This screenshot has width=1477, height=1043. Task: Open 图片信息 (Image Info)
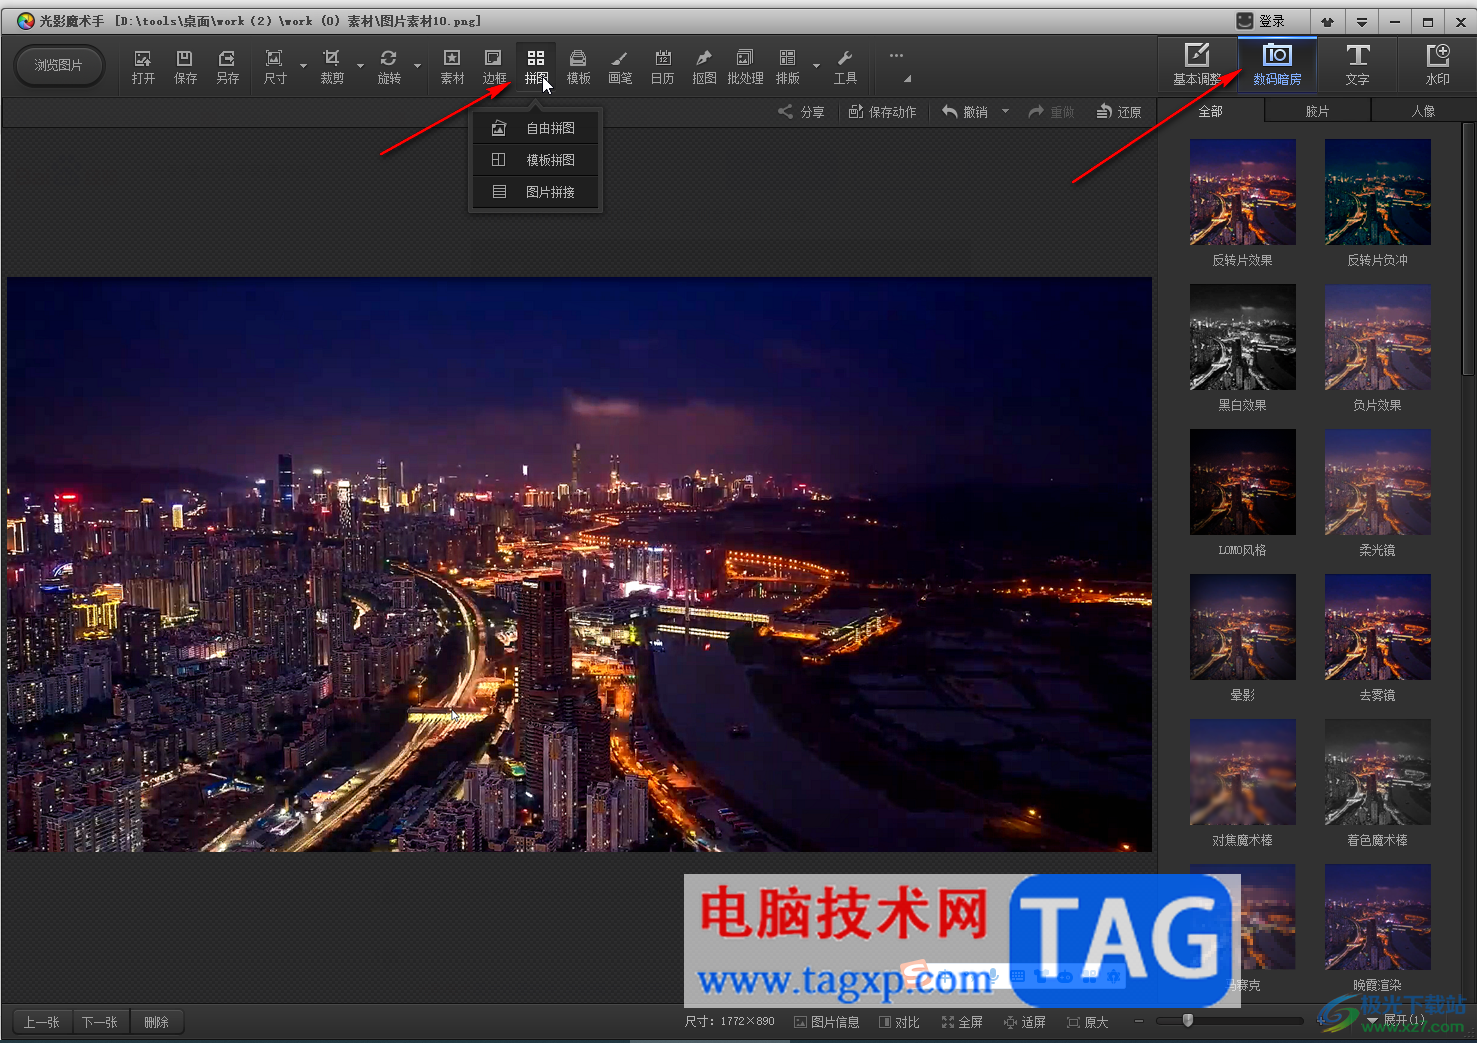click(826, 1022)
